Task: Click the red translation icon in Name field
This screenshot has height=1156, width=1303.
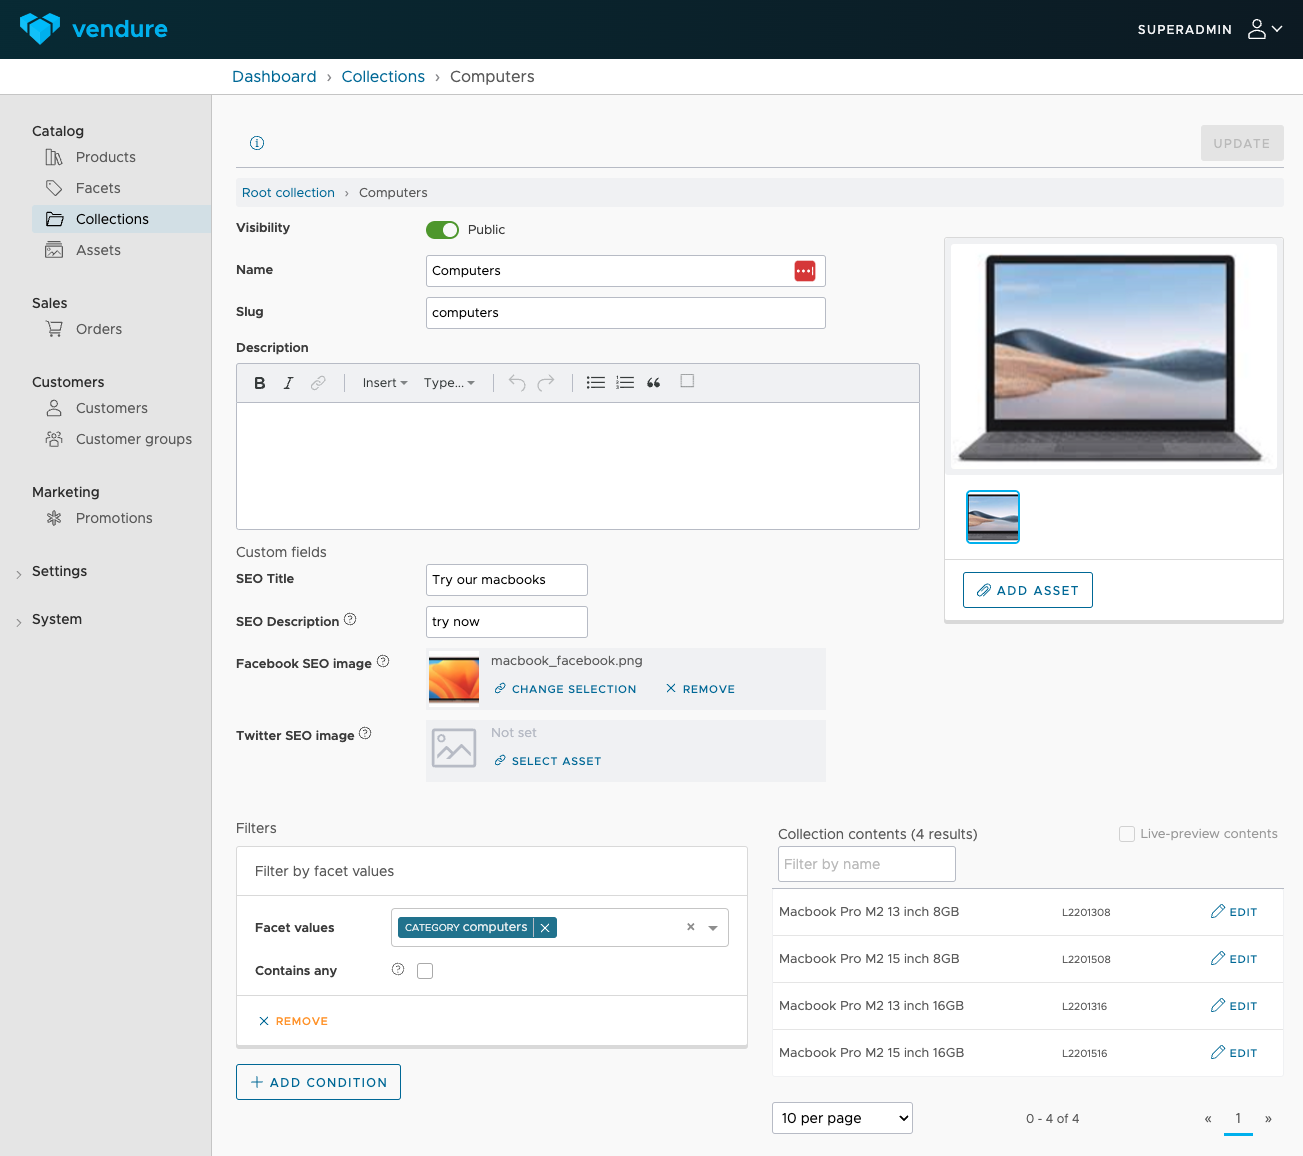Action: click(x=804, y=271)
